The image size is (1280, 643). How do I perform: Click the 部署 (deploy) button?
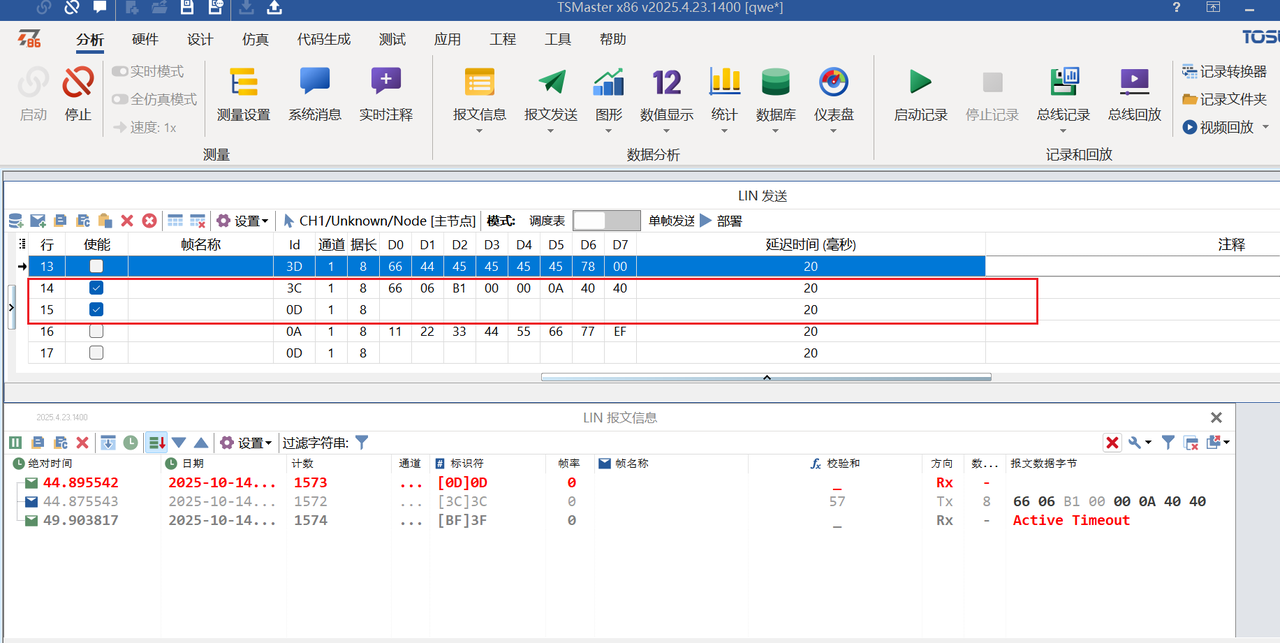point(727,220)
